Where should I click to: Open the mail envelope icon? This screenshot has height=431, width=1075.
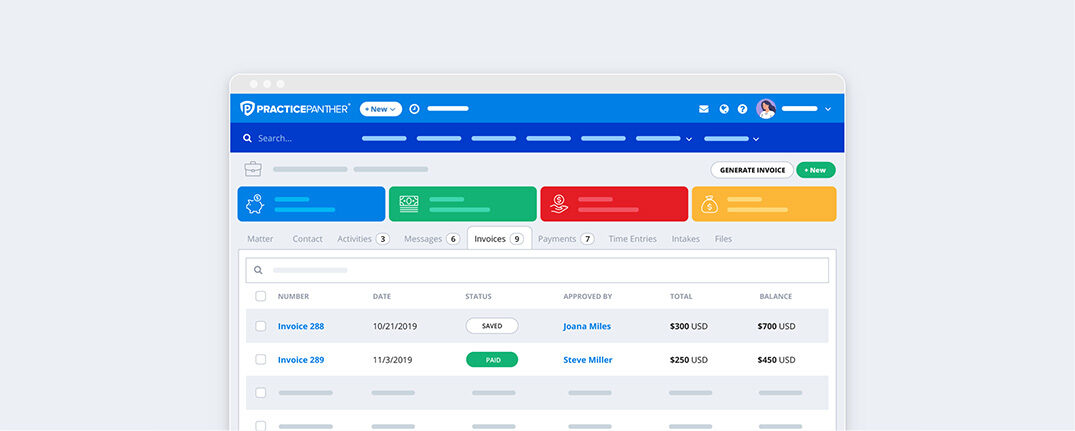(704, 109)
